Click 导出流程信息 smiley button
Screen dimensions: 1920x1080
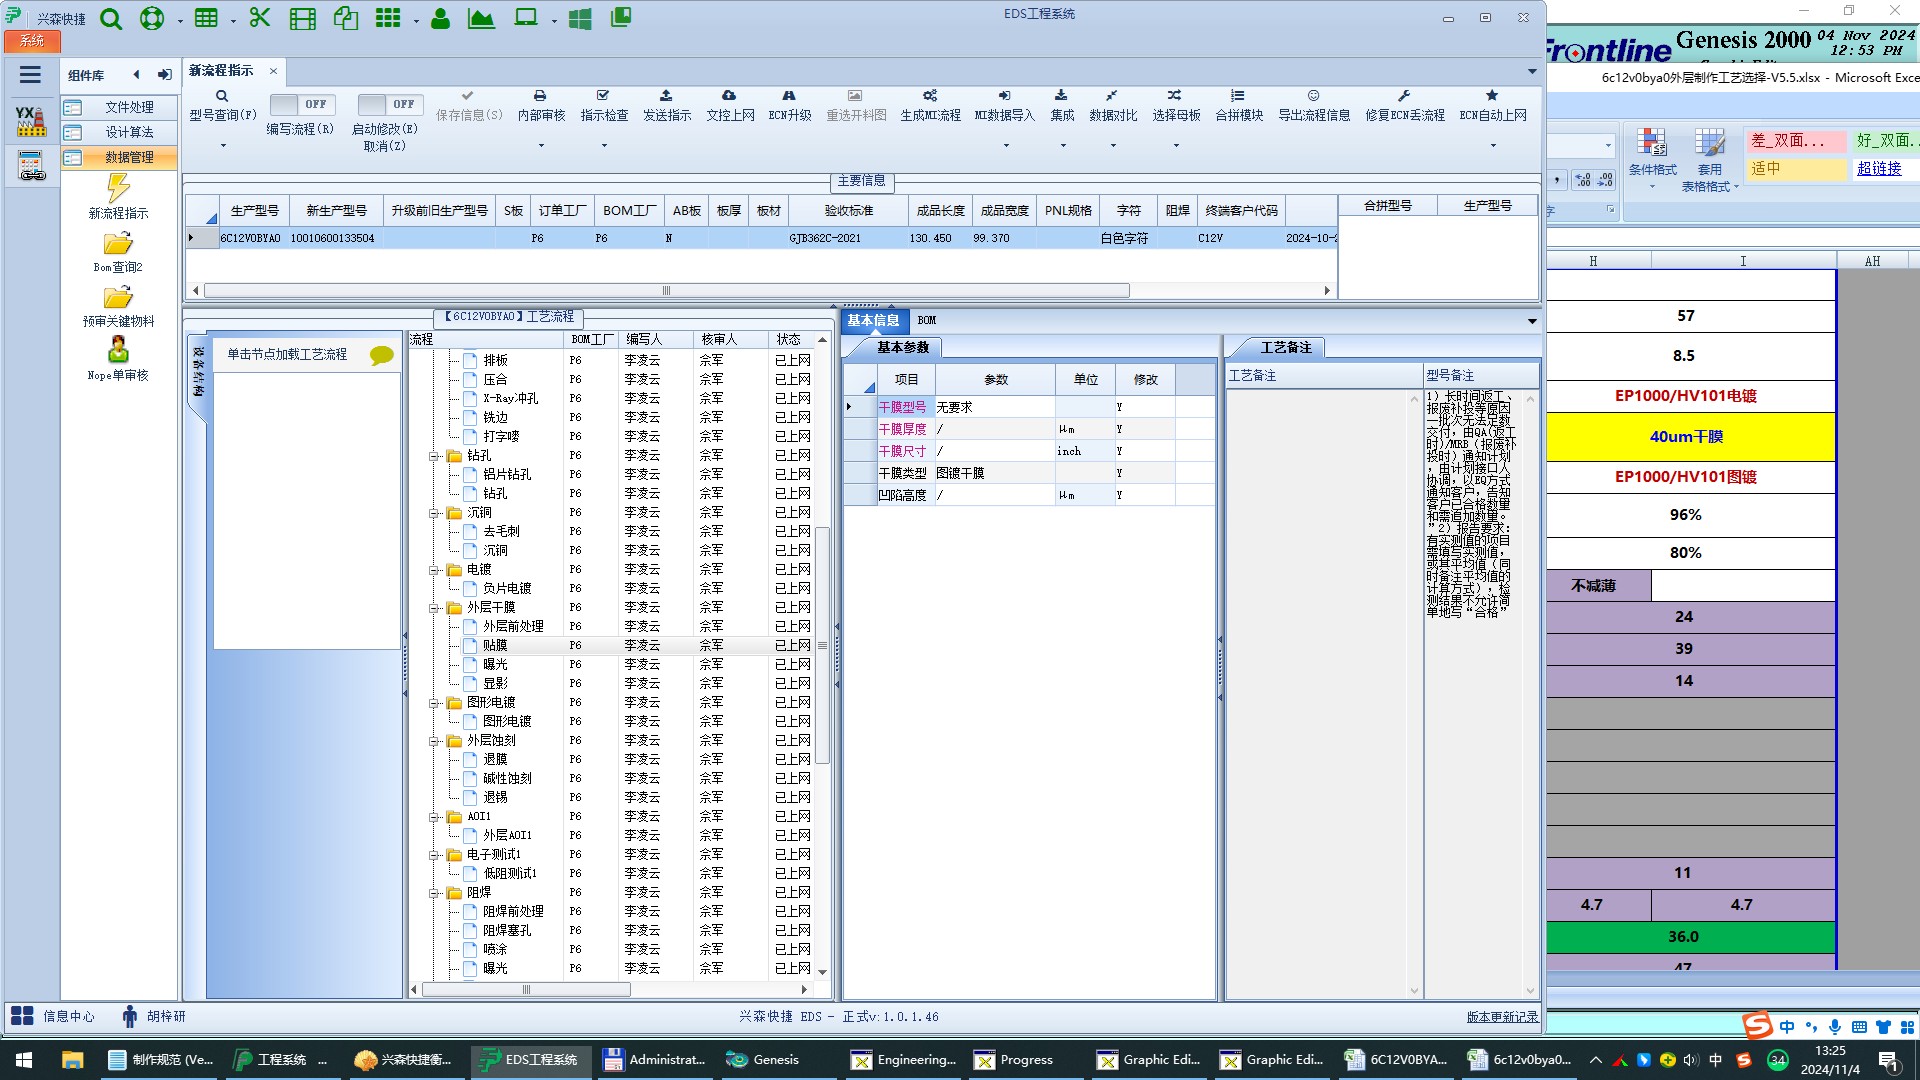tap(1314, 105)
